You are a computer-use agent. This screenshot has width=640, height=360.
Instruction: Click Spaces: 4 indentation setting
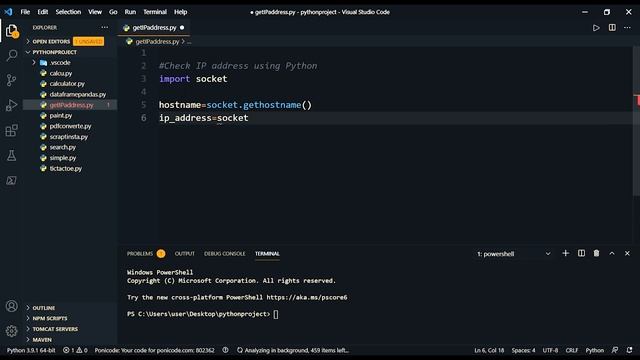(x=523, y=350)
